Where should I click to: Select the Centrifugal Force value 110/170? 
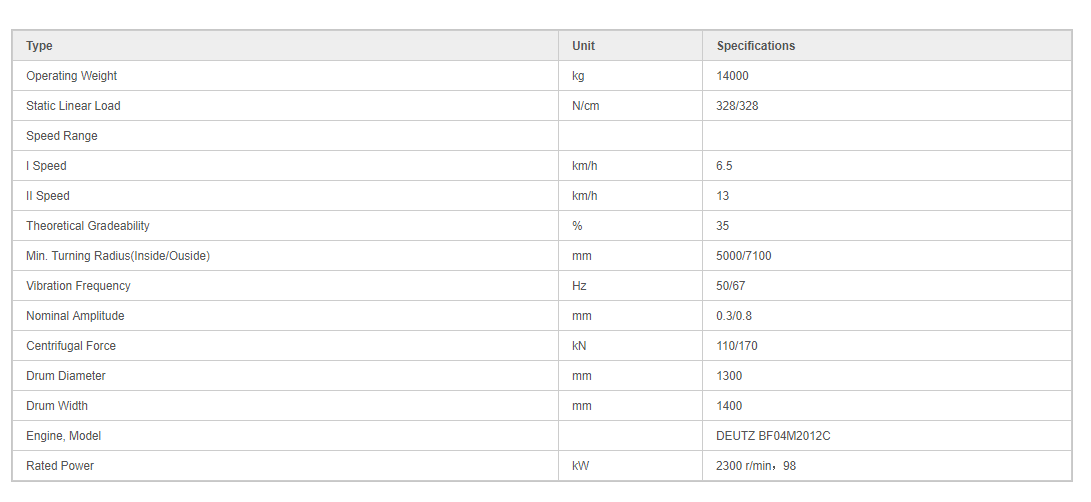[737, 345]
